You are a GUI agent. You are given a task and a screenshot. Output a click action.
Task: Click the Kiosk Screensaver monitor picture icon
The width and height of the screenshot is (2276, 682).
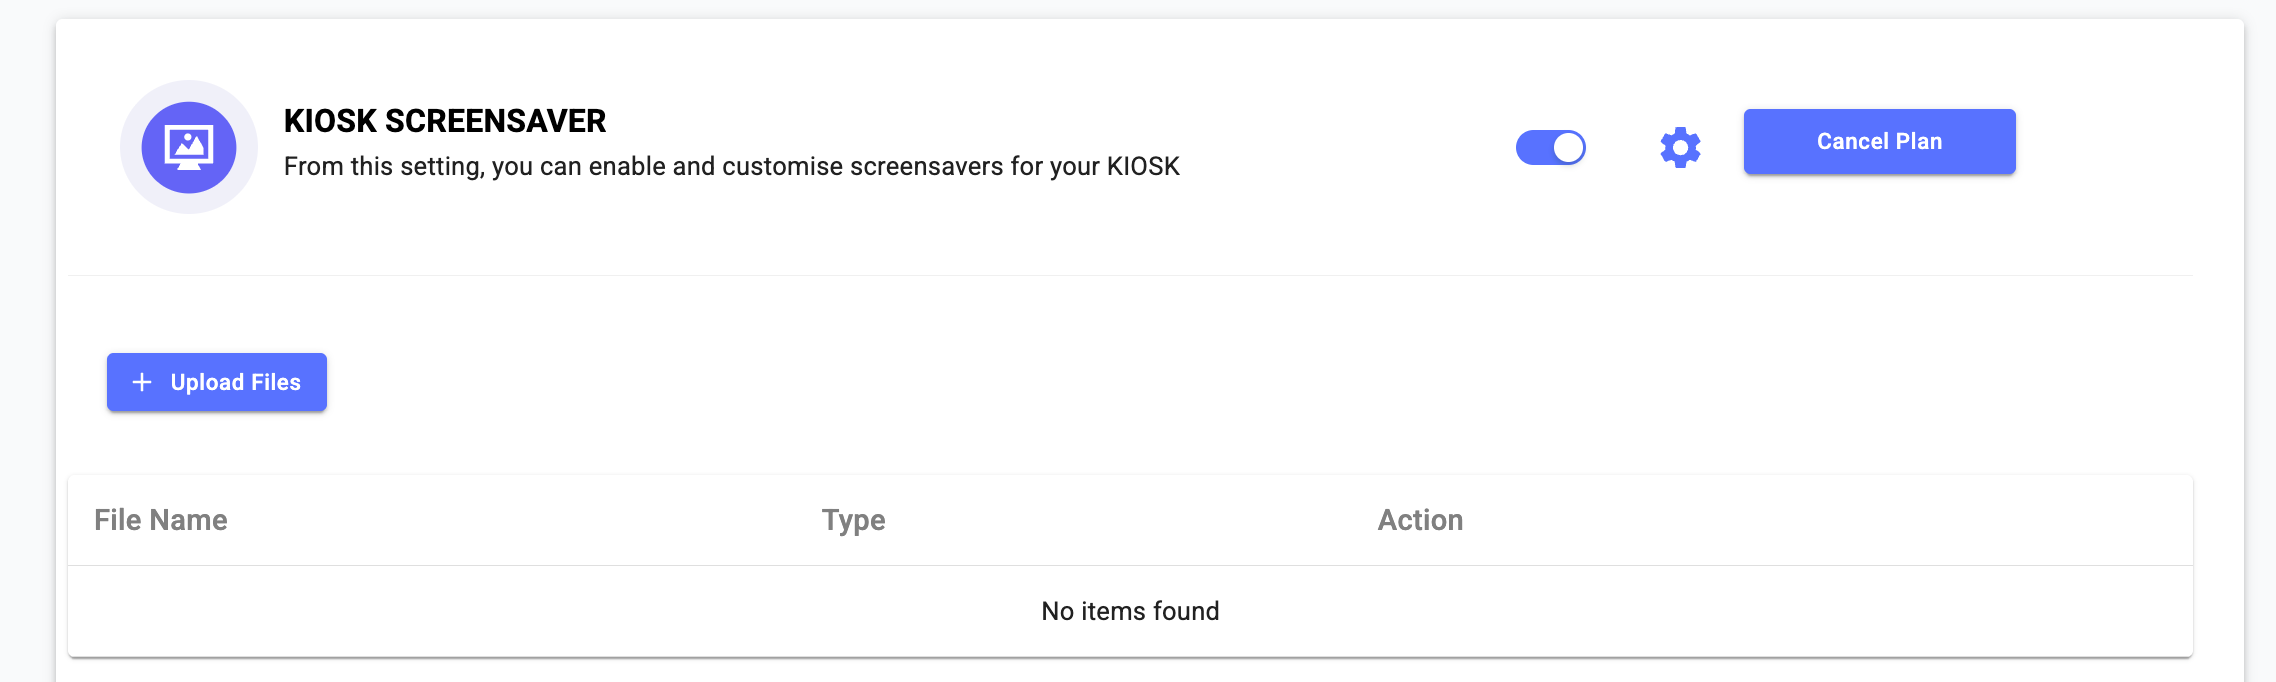189,148
